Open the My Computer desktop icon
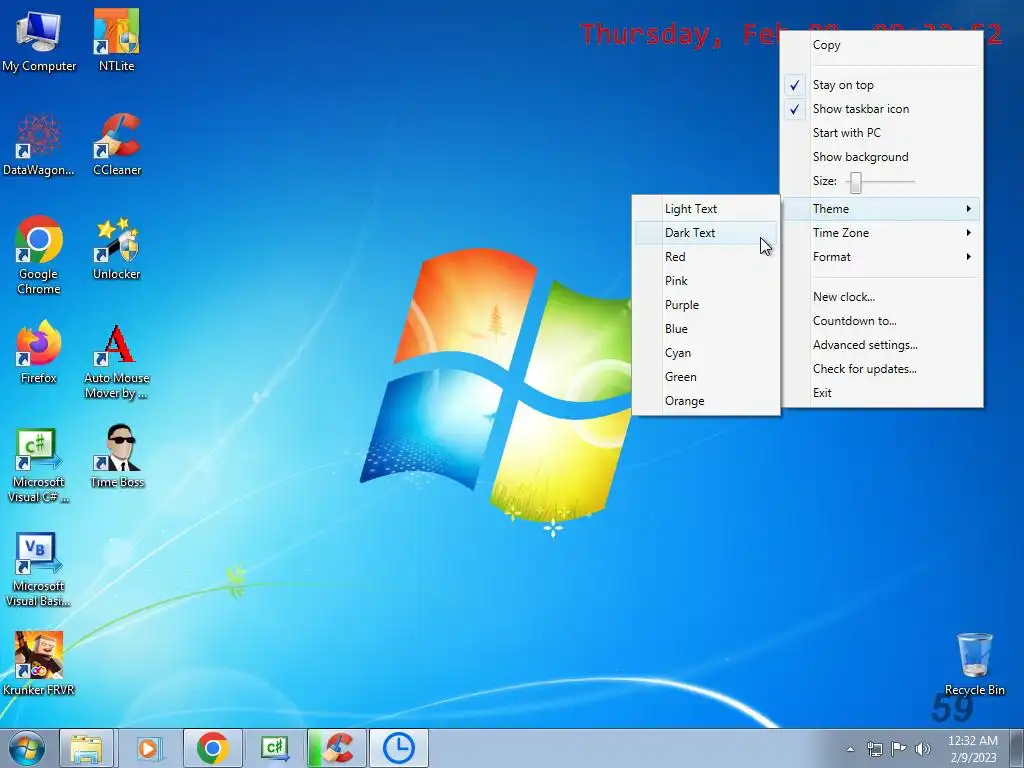The width and height of the screenshot is (1024, 768). click(x=39, y=40)
